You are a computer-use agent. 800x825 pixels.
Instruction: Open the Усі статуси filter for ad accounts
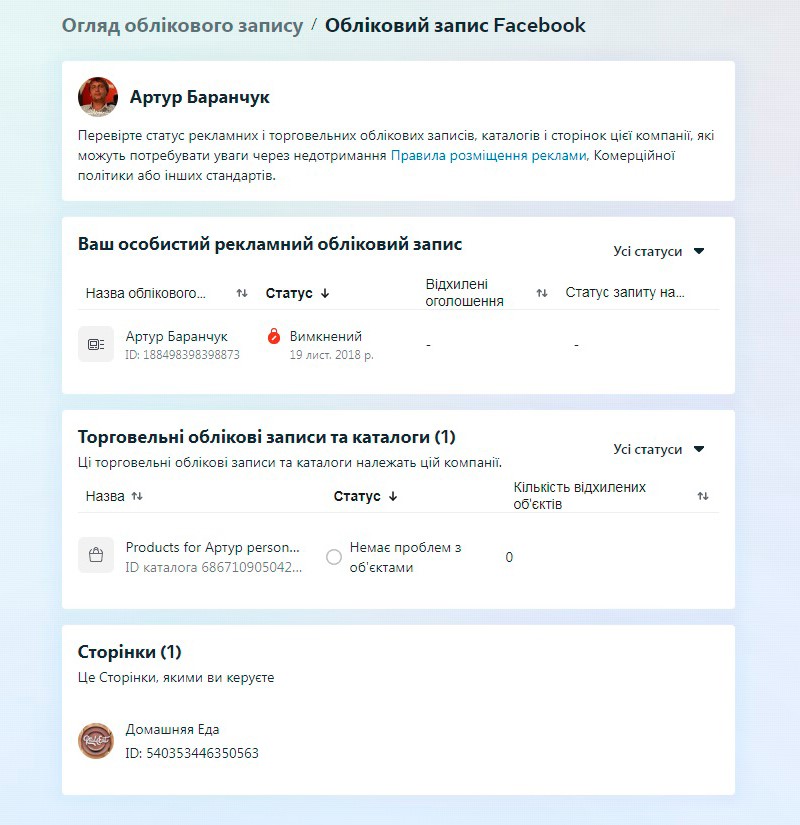coord(659,251)
